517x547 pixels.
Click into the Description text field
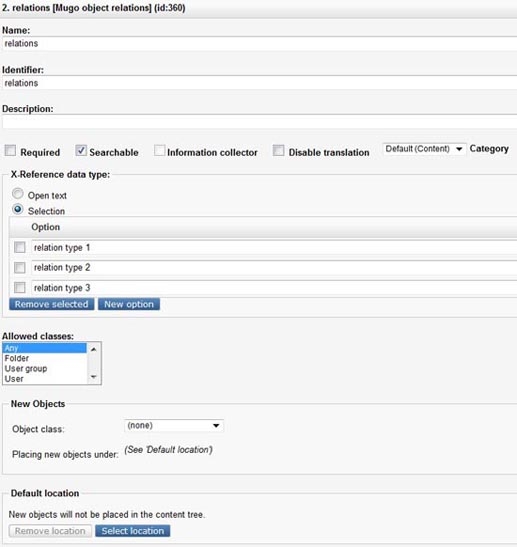point(260,122)
